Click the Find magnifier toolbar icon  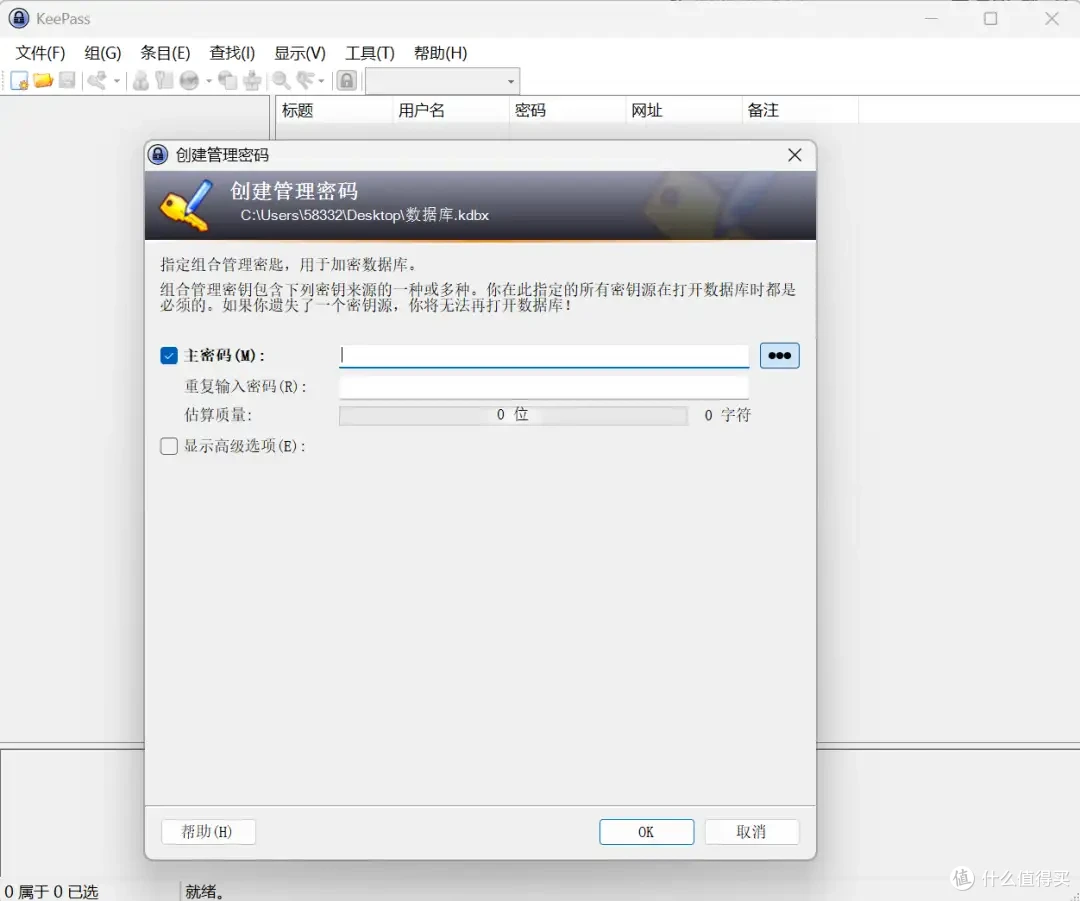tap(280, 81)
